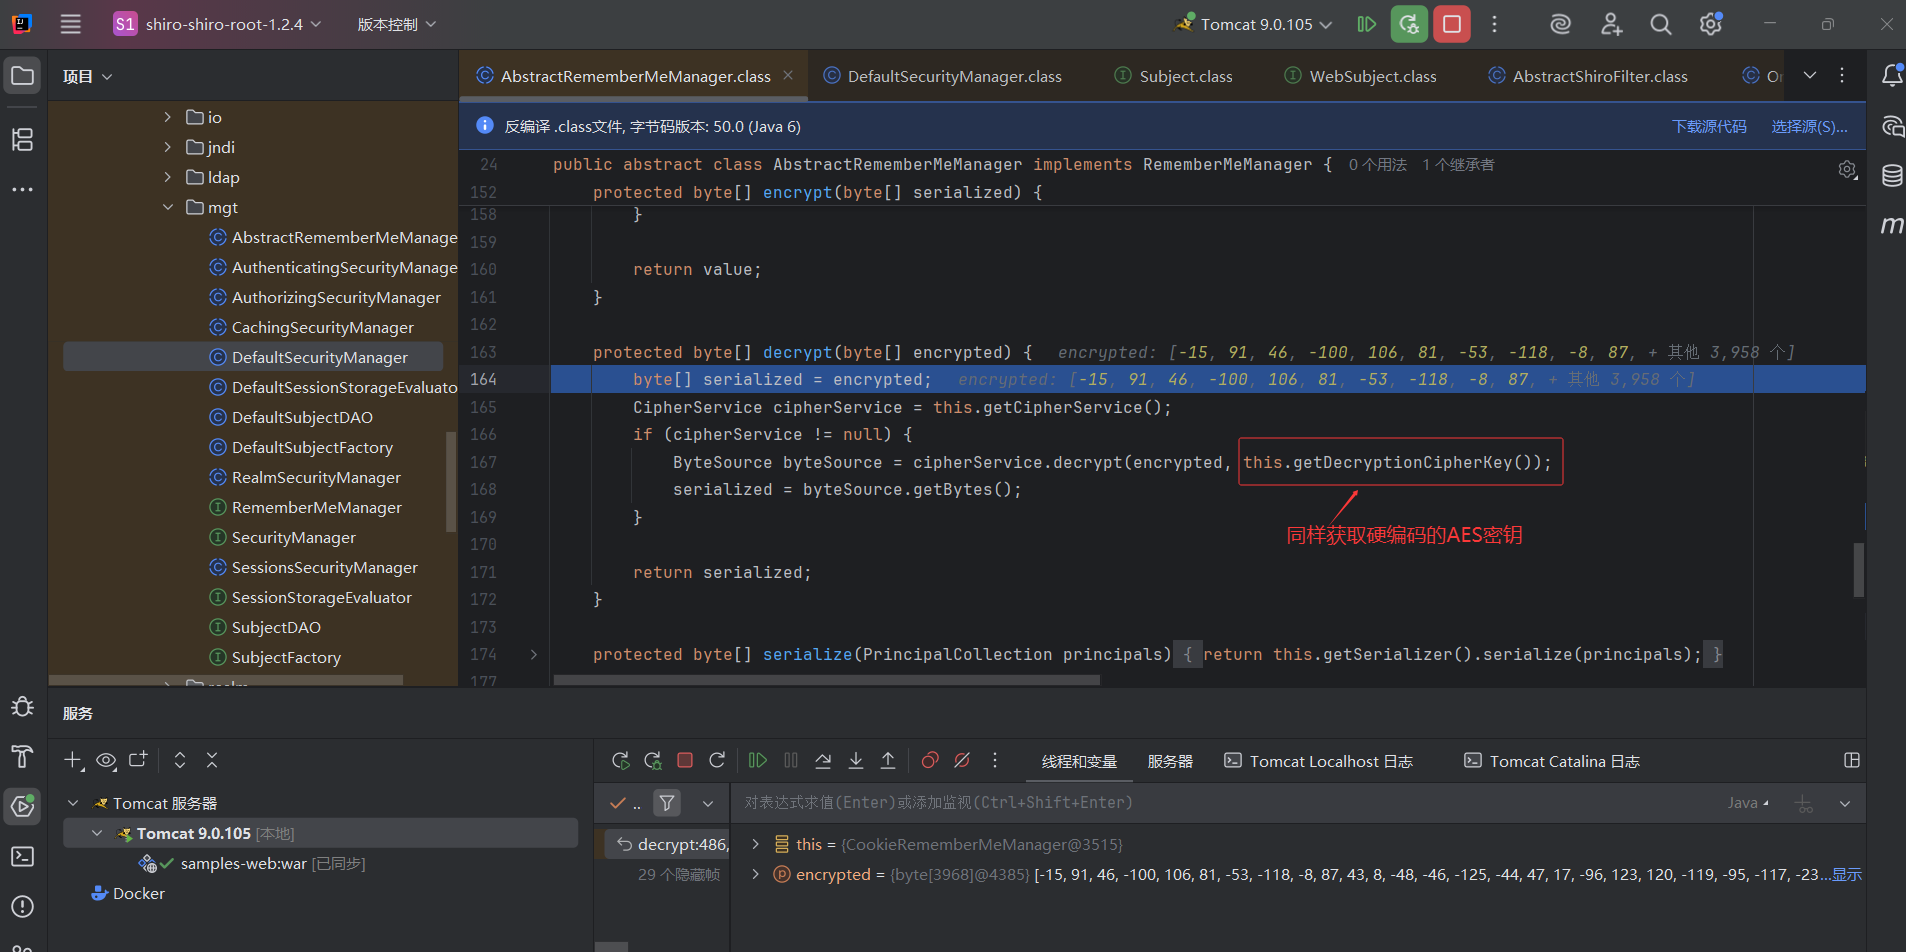
Task: Switch to DefaultSecurityManager.class tab
Action: pos(954,76)
